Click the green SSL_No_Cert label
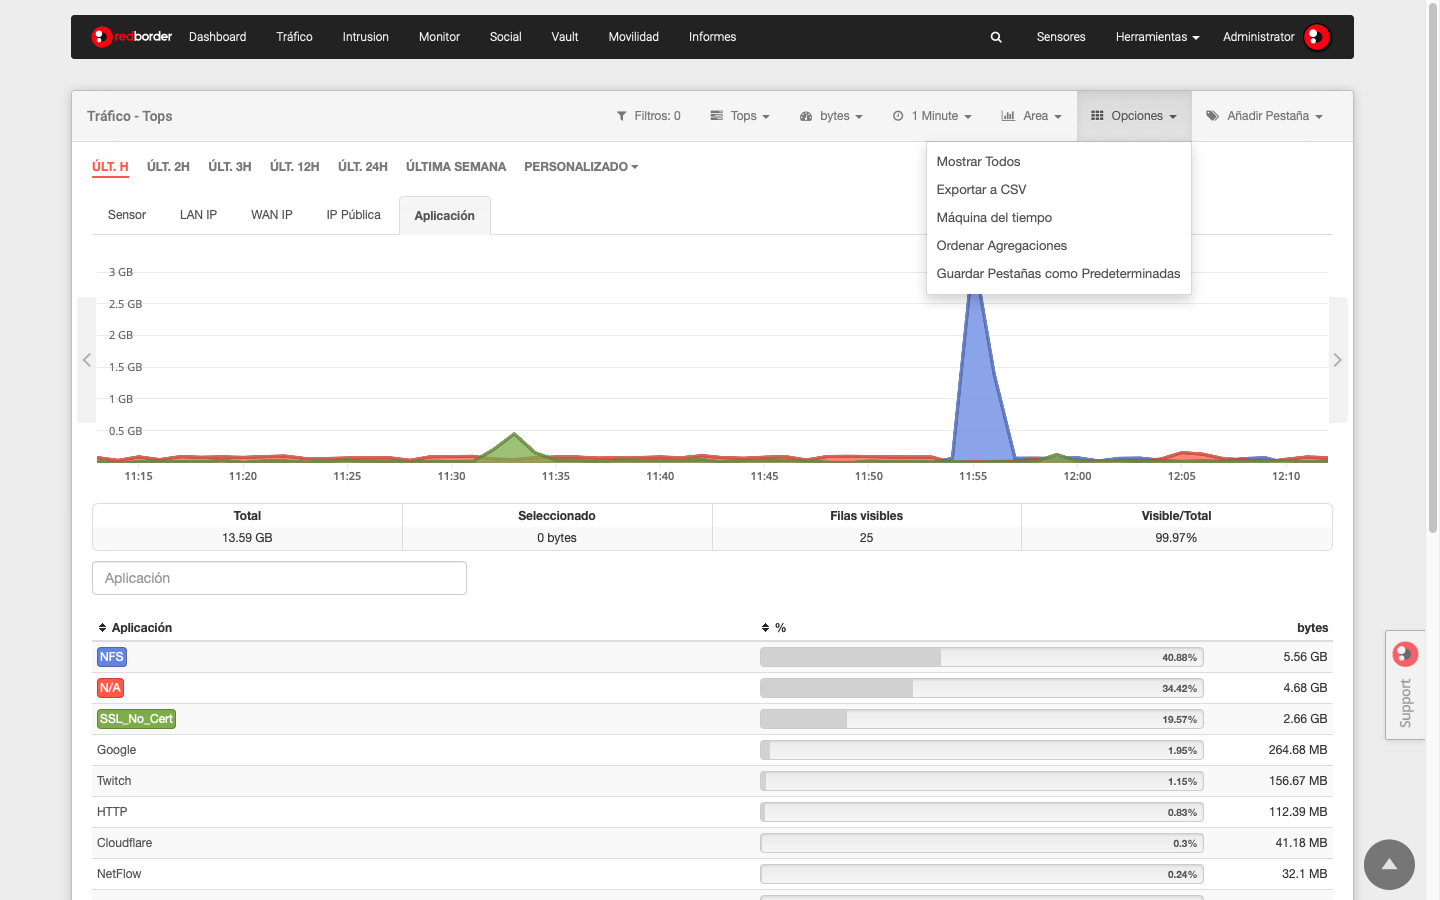The height and width of the screenshot is (900, 1440). coord(136,719)
